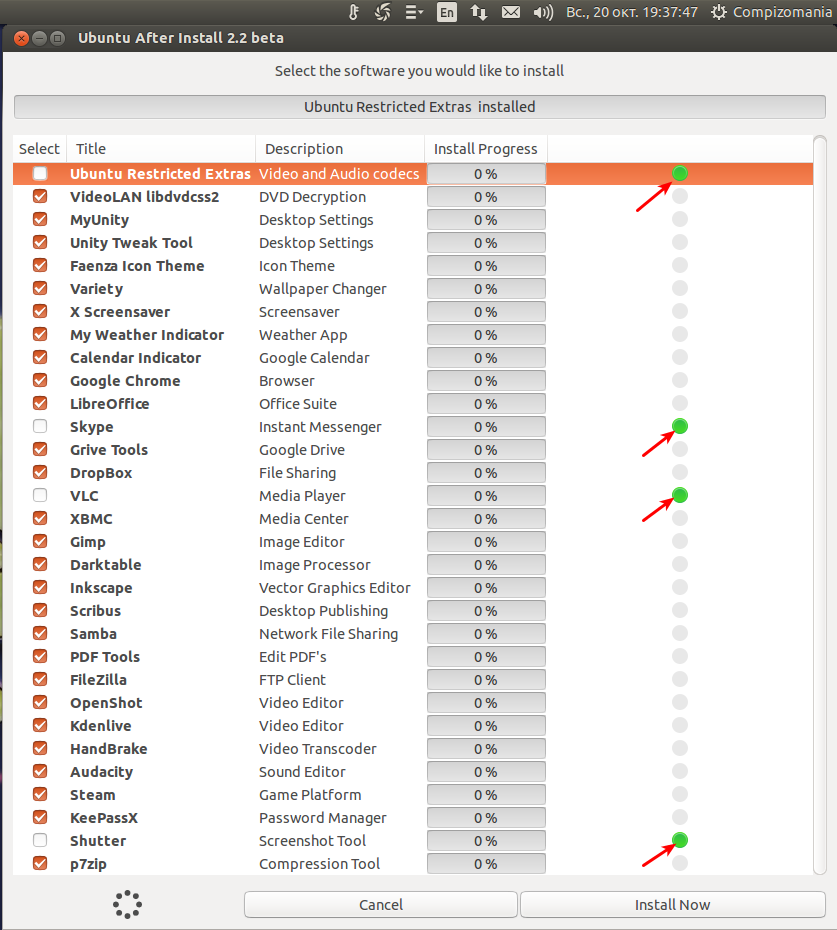Click the vertical scrollbar of the software list

coord(820,505)
